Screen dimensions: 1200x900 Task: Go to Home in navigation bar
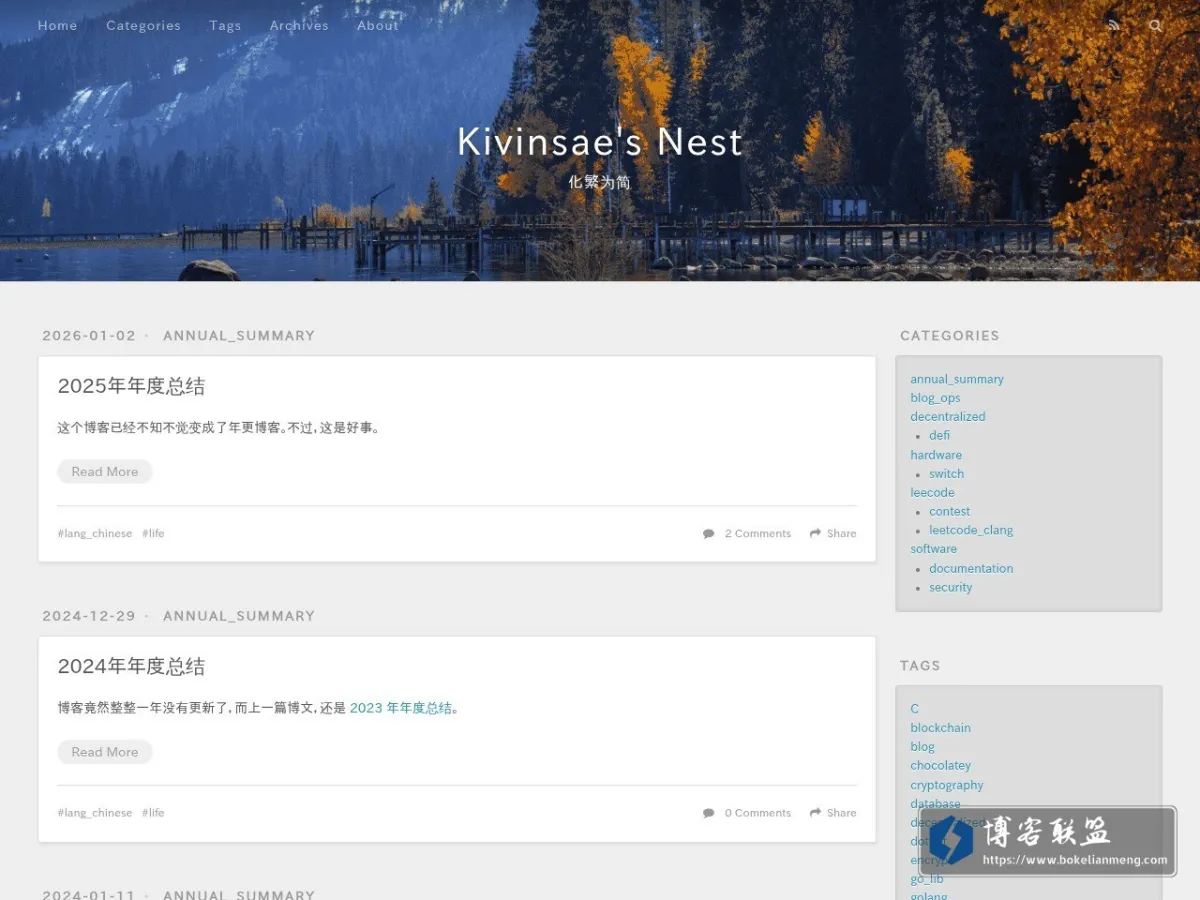pyautogui.click(x=57, y=26)
